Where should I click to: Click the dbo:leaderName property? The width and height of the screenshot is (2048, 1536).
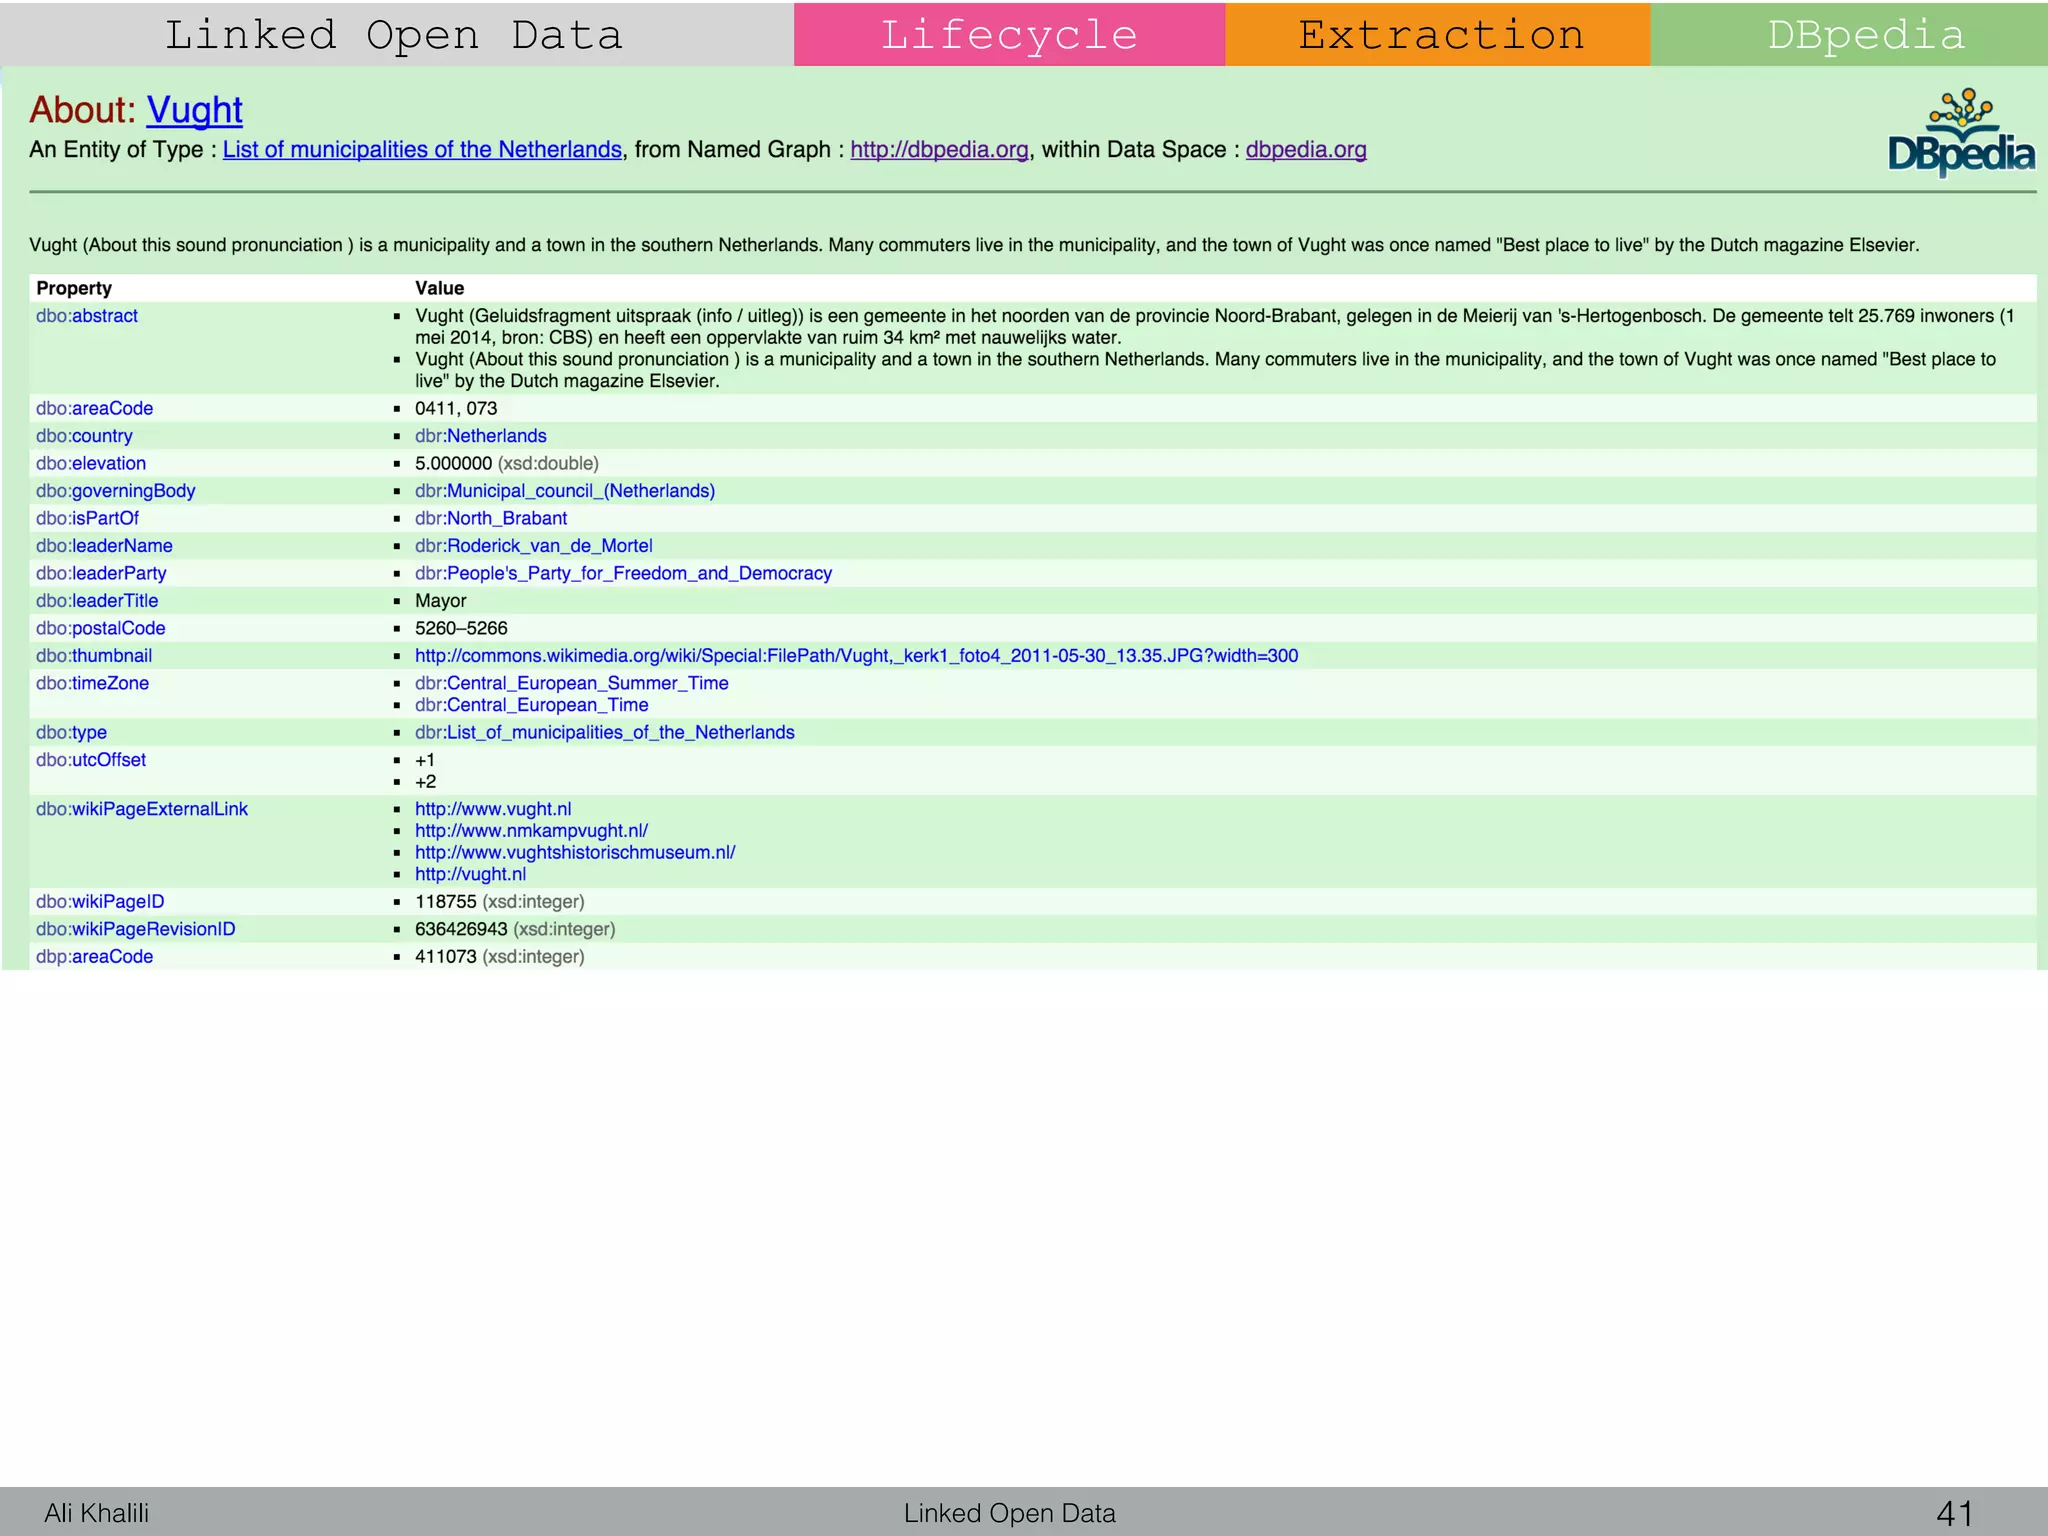pos(104,546)
